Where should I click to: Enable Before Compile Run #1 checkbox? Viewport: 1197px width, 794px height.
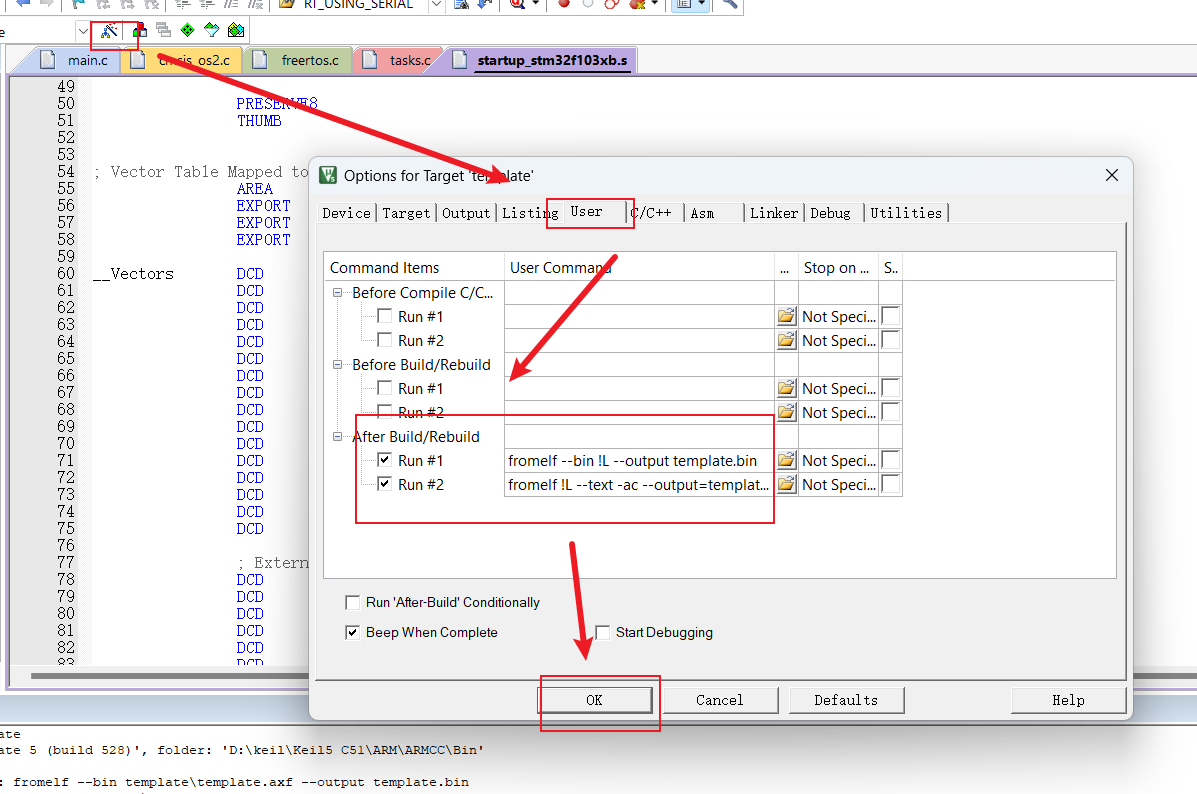(385, 315)
